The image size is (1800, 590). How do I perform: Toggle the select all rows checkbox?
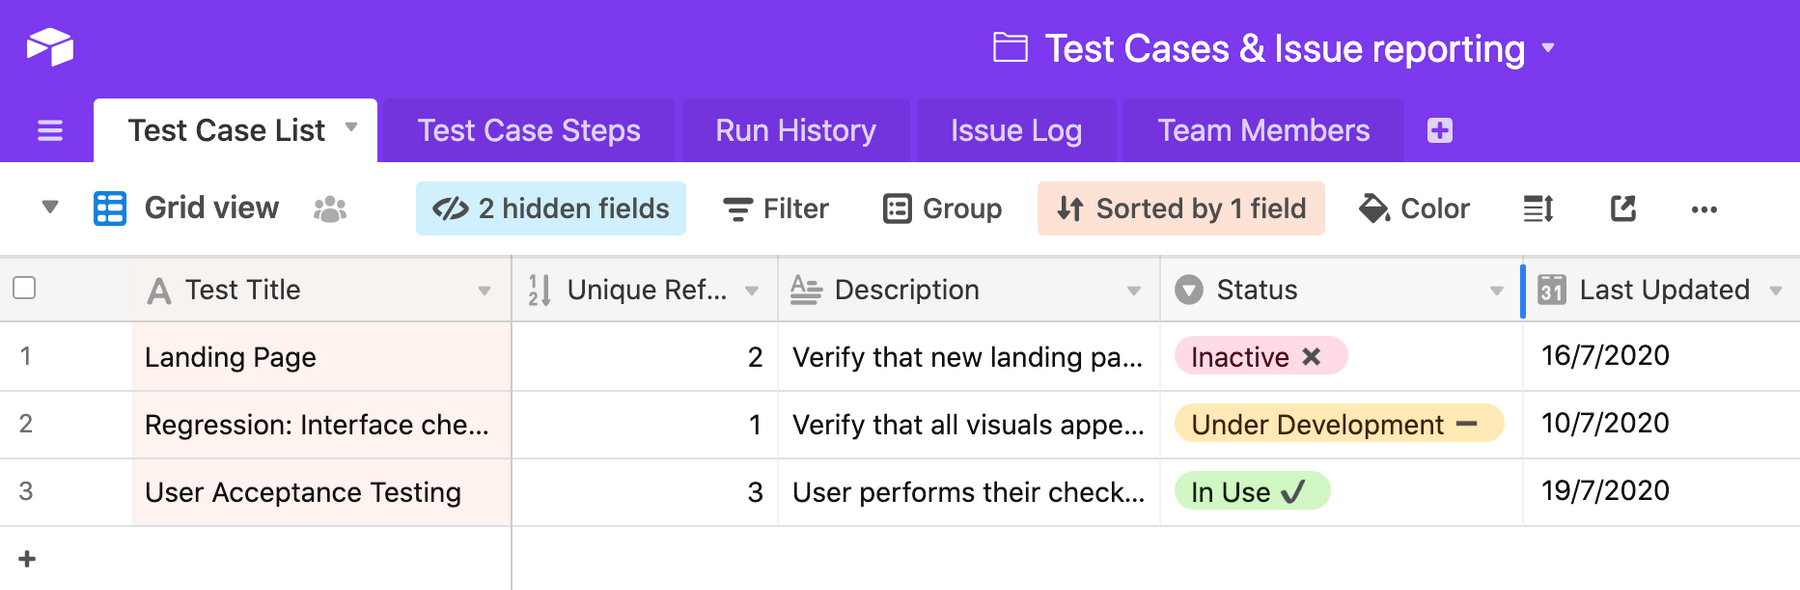click(25, 288)
